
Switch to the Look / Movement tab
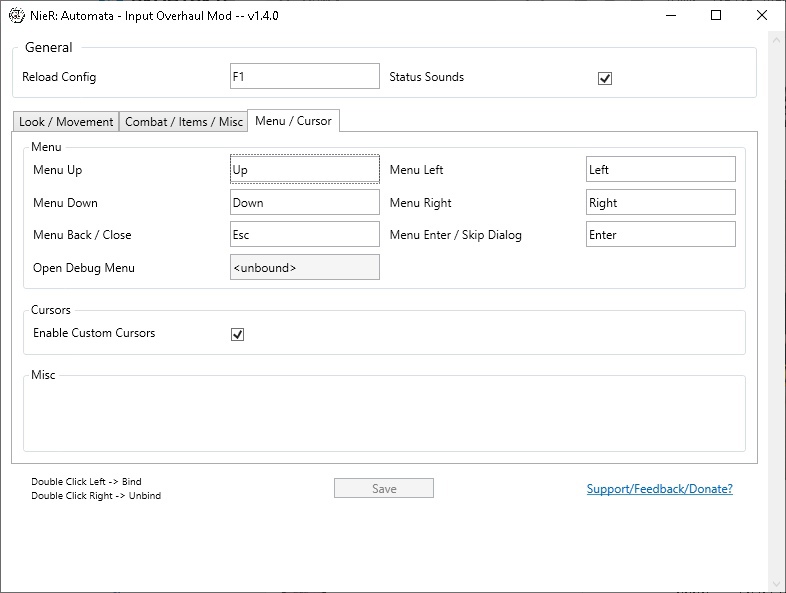click(66, 122)
